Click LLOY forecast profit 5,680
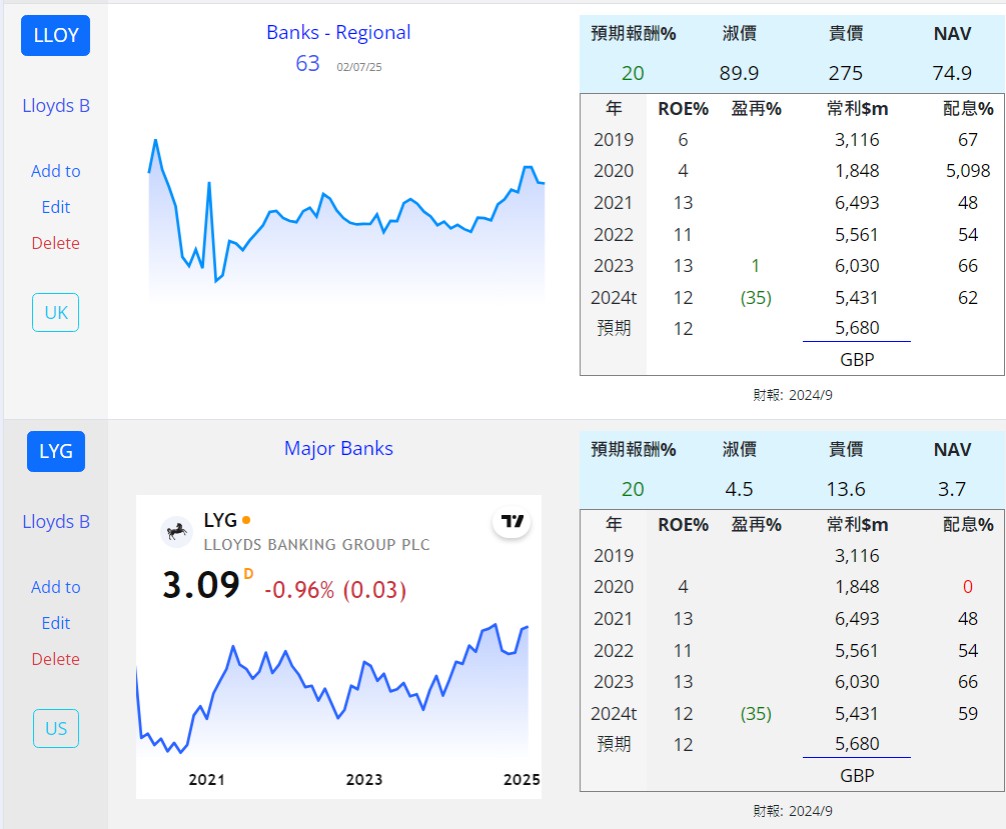This screenshot has width=1006, height=829. [857, 328]
